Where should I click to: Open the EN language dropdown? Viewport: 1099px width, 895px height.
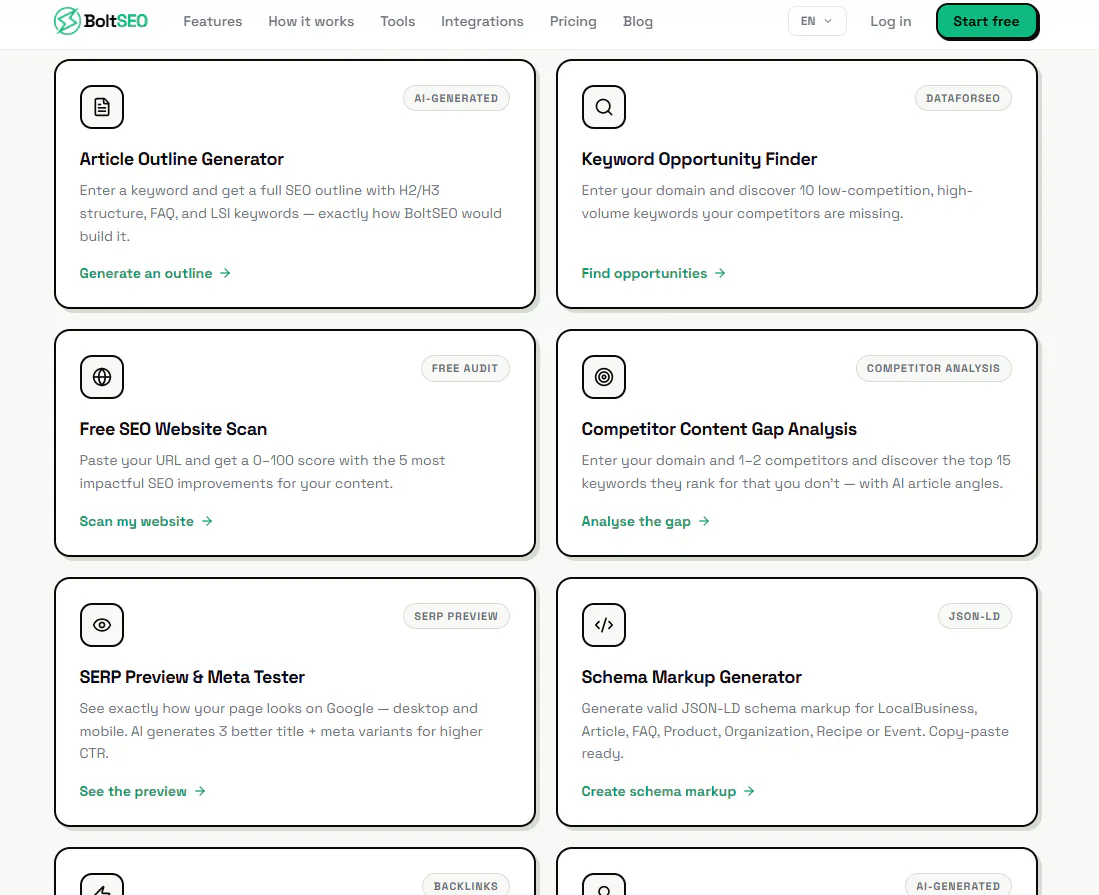click(x=817, y=21)
